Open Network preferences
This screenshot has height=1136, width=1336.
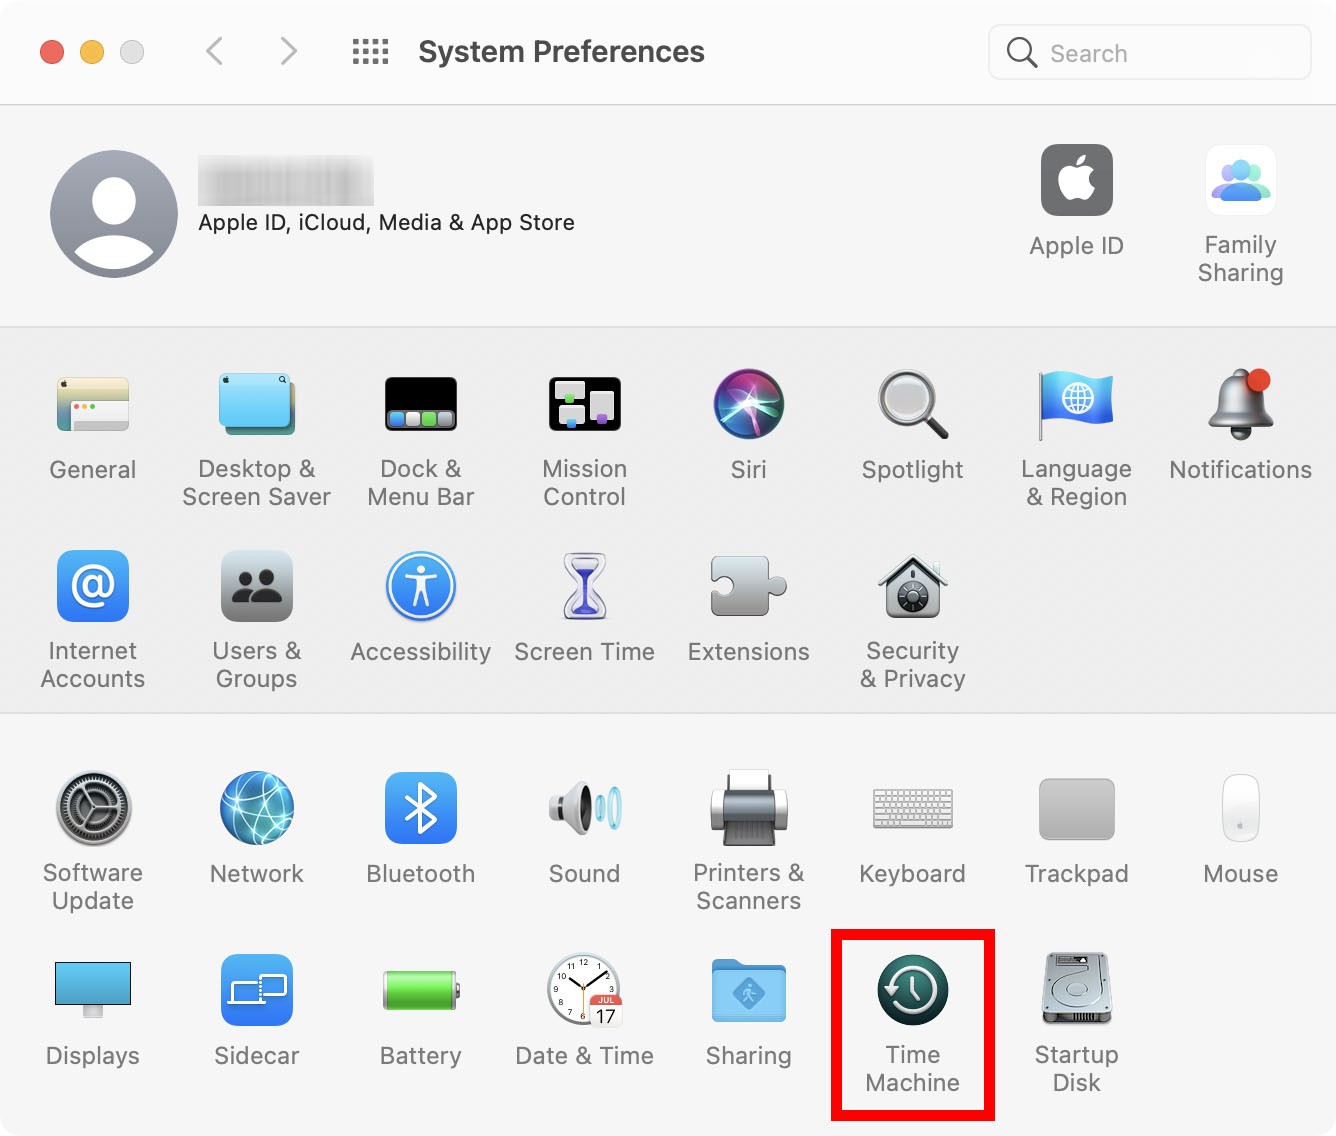[256, 808]
